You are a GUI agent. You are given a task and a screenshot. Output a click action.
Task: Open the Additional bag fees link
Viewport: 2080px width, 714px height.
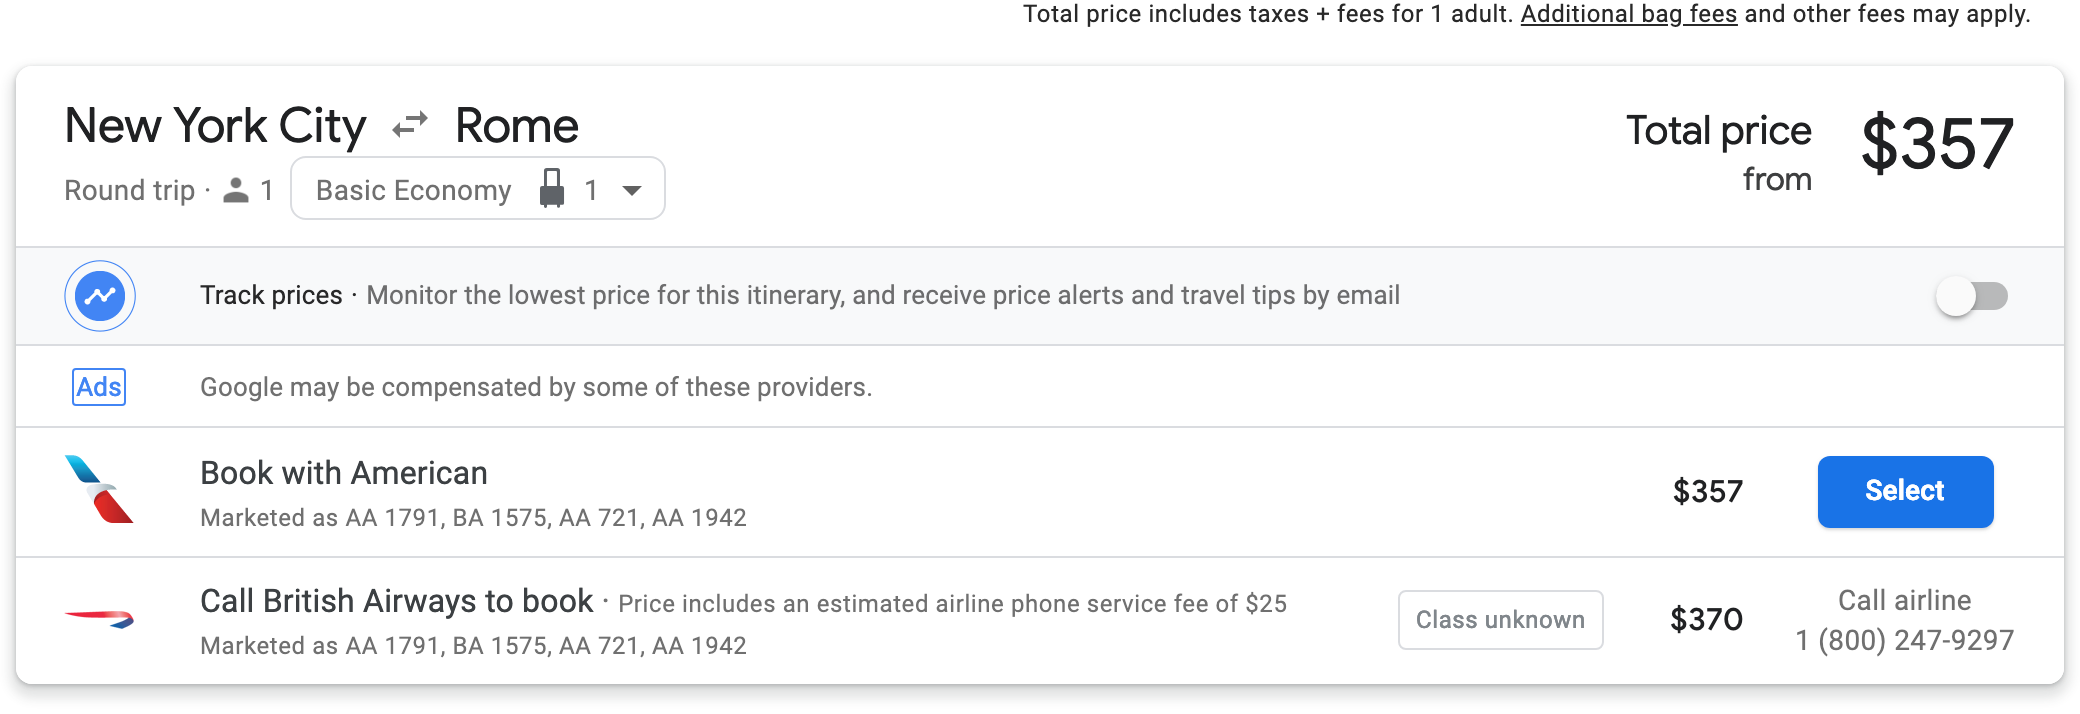point(1628,14)
